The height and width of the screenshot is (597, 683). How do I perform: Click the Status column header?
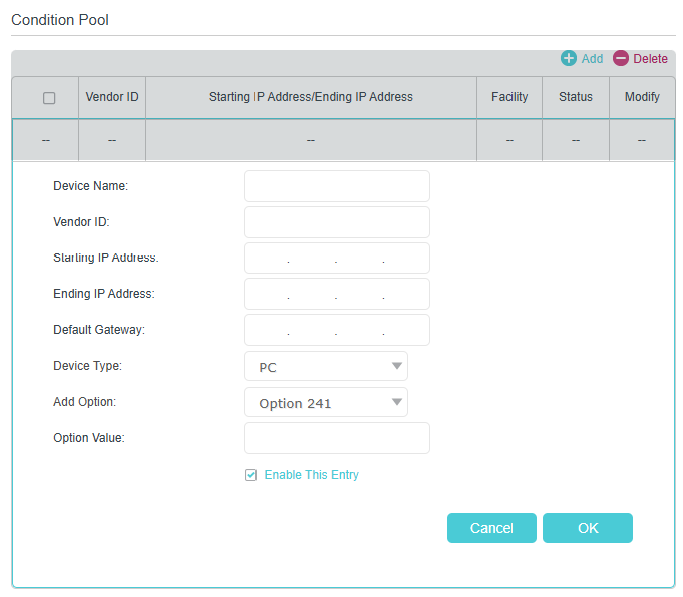576,97
